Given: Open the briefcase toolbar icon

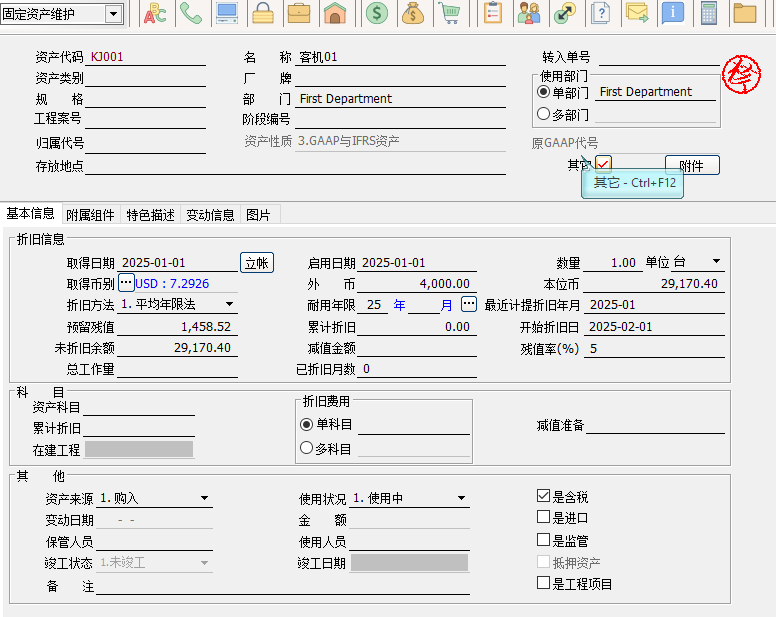Looking at the screenshot, I should [x=298, y=13].
